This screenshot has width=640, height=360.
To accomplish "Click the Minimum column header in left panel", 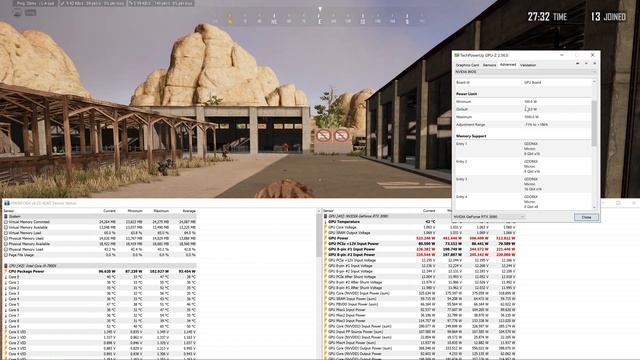I will tap(135, 211).
